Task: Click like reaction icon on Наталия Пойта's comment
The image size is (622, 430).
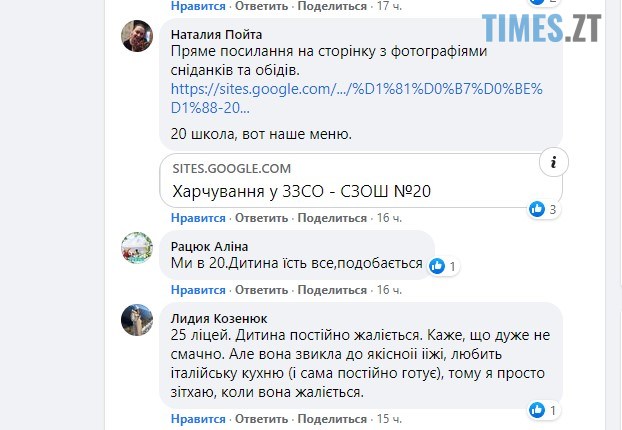Action: point(538,209)
